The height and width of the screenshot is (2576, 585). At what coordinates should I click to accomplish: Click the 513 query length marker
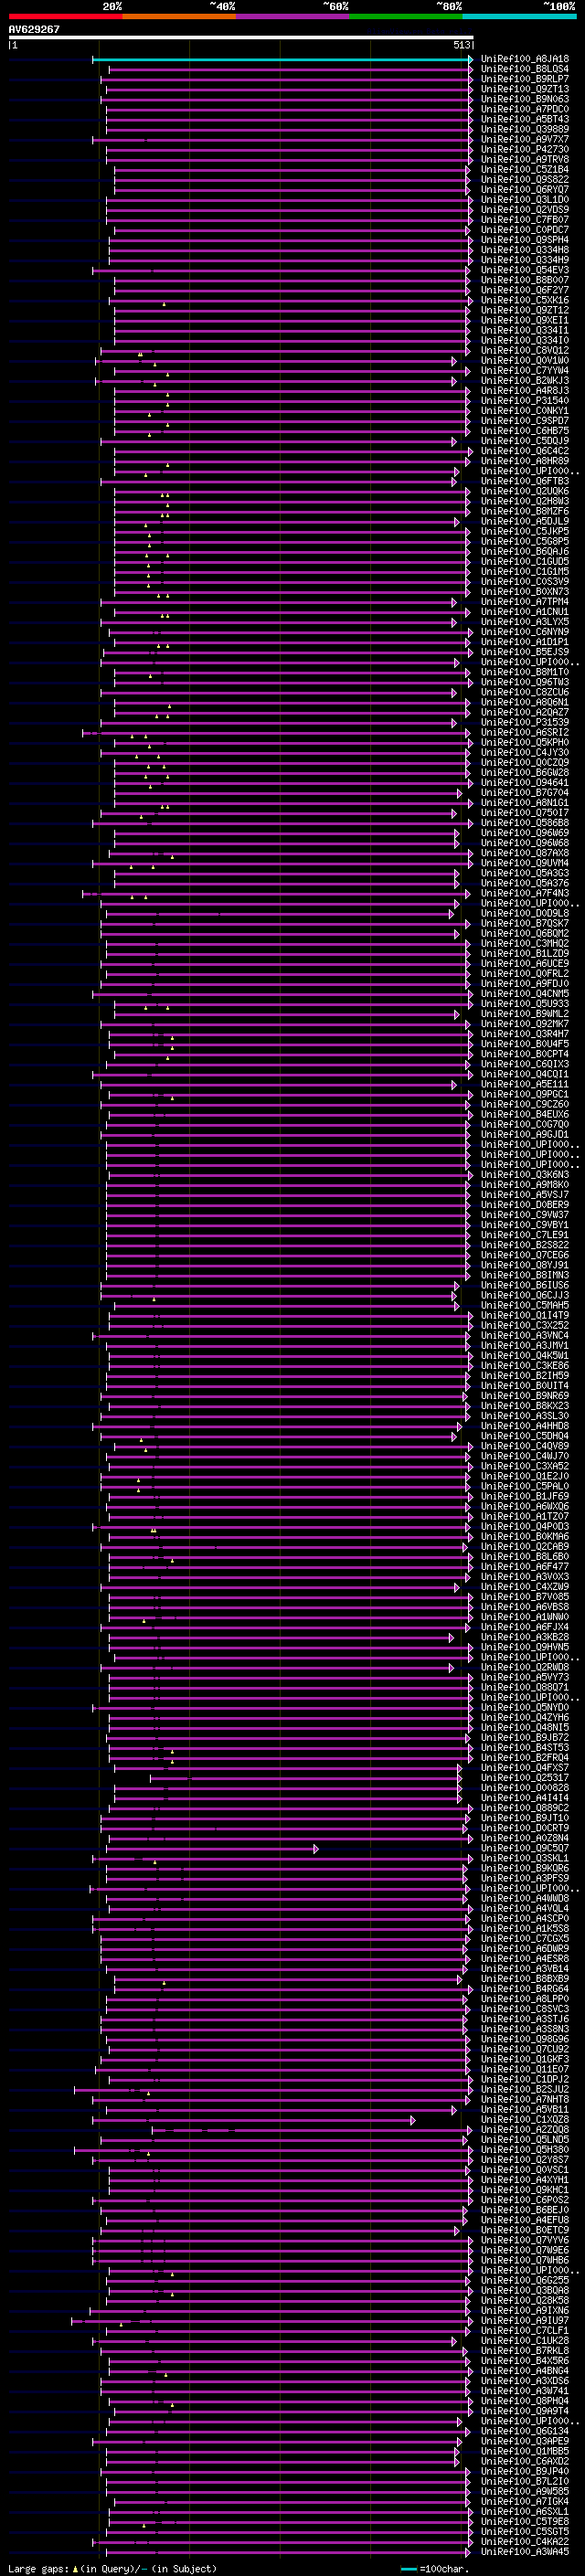pos(462,45)
